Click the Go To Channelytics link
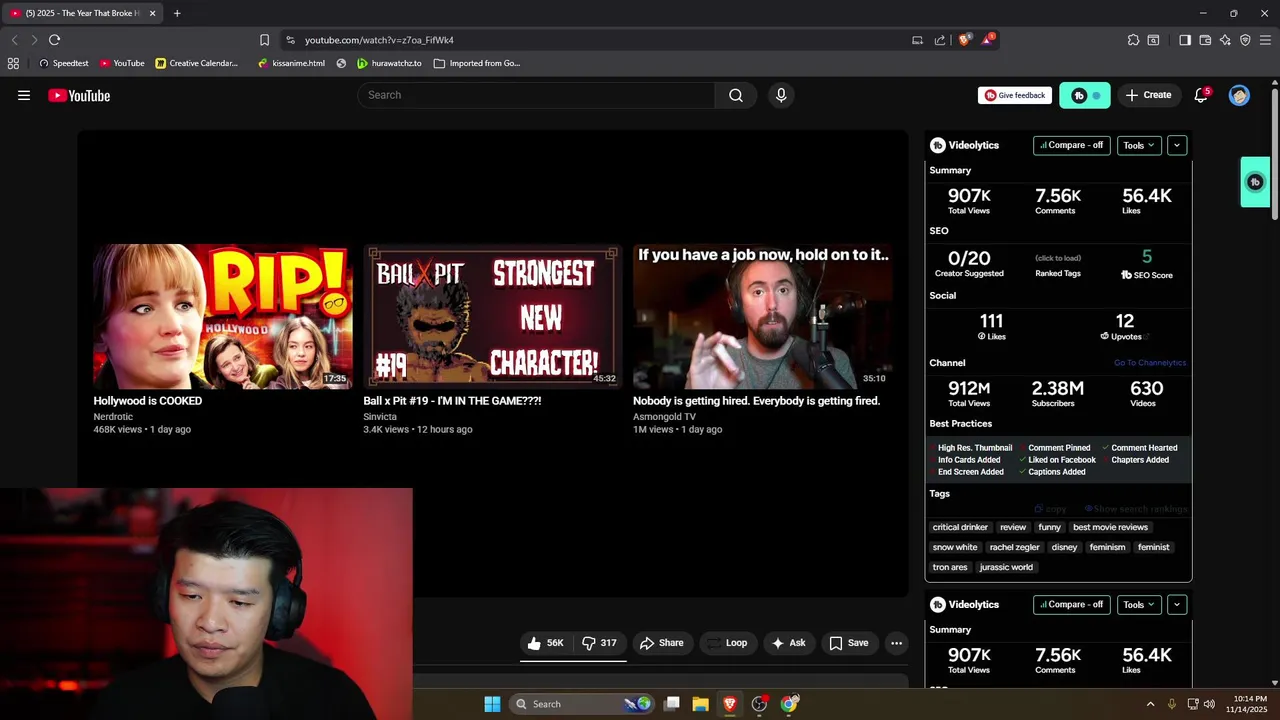Screen dimensions: 1280x720 tap(1150, 363)
